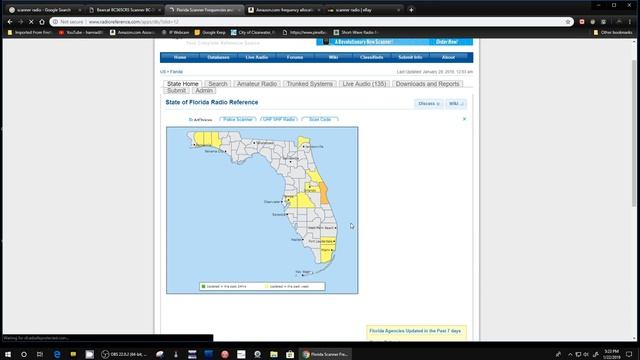Click the orange county on Florida's east coast
Viewport: 640px width, 360px height.
(x=324, y=193)
